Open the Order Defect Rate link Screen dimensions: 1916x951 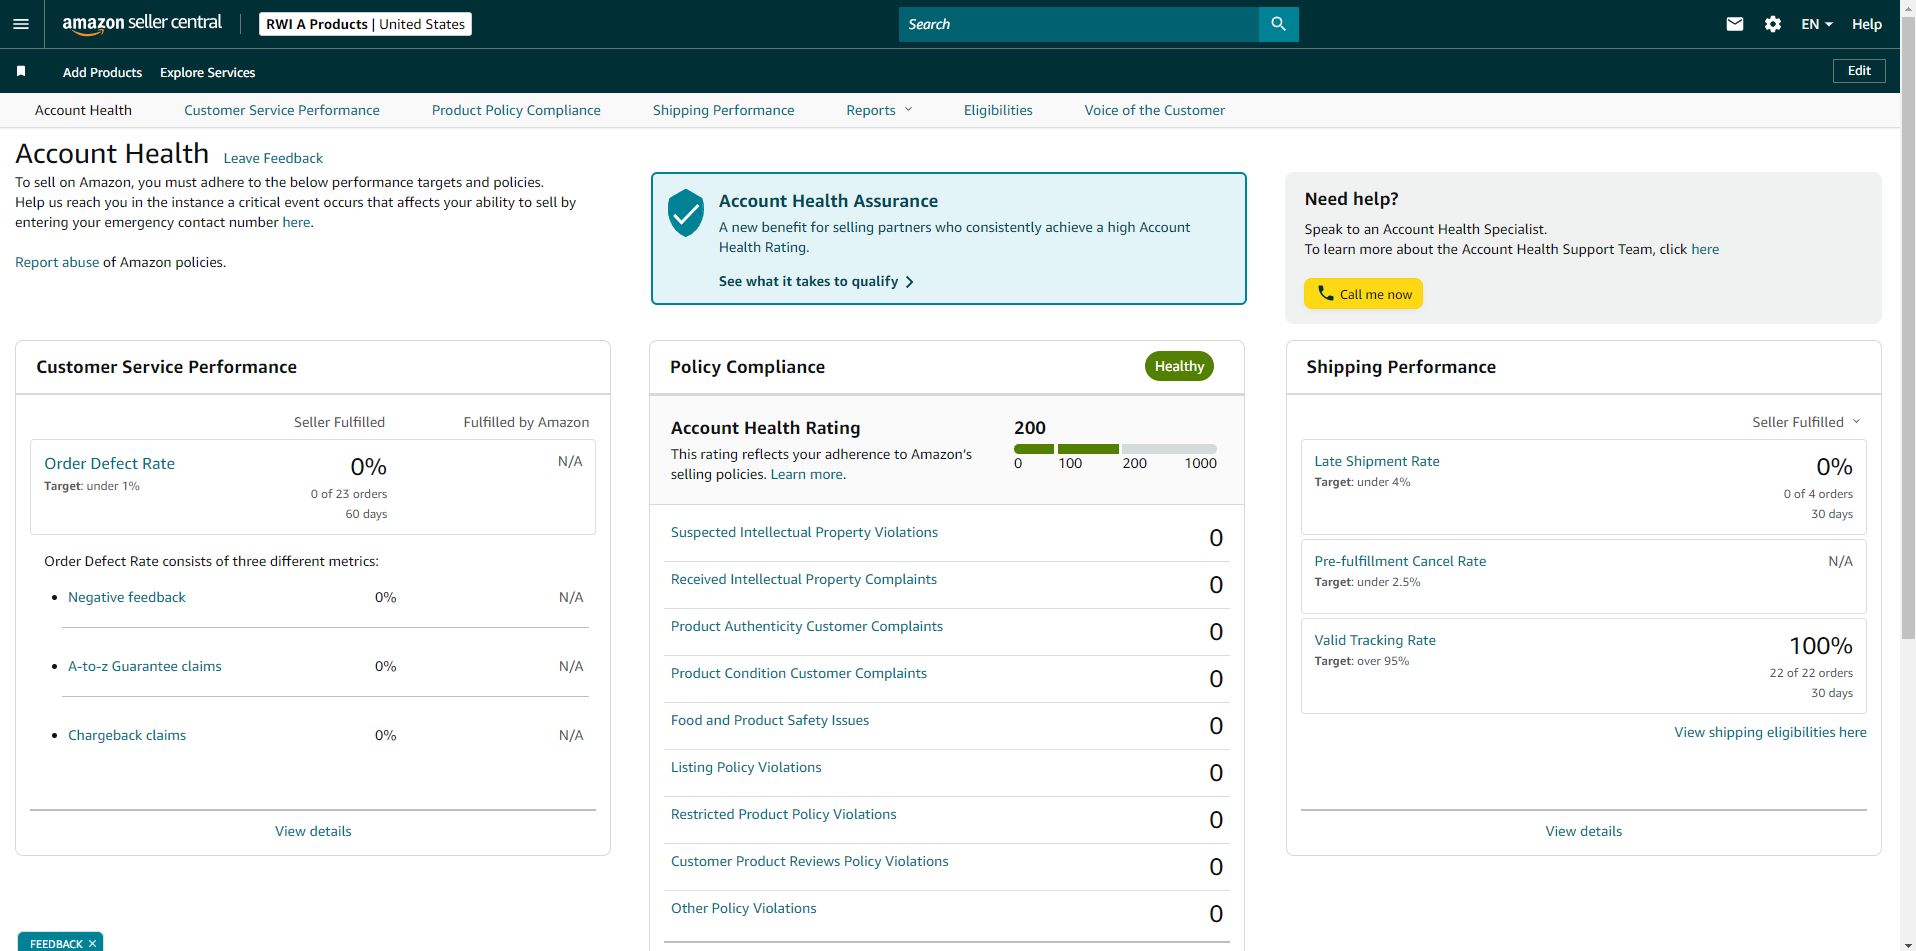(x=109, y=463)
